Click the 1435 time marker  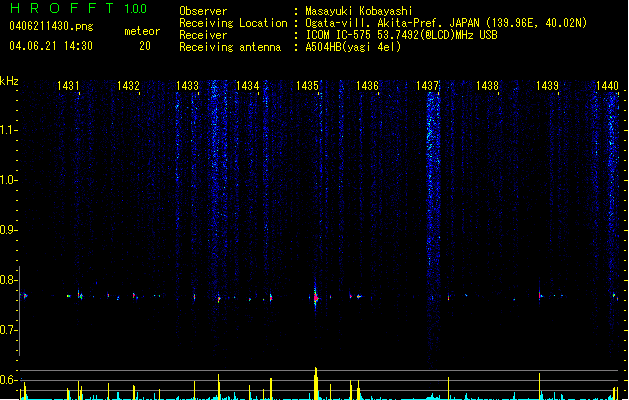pyautogui.click(x=307, y=85)
